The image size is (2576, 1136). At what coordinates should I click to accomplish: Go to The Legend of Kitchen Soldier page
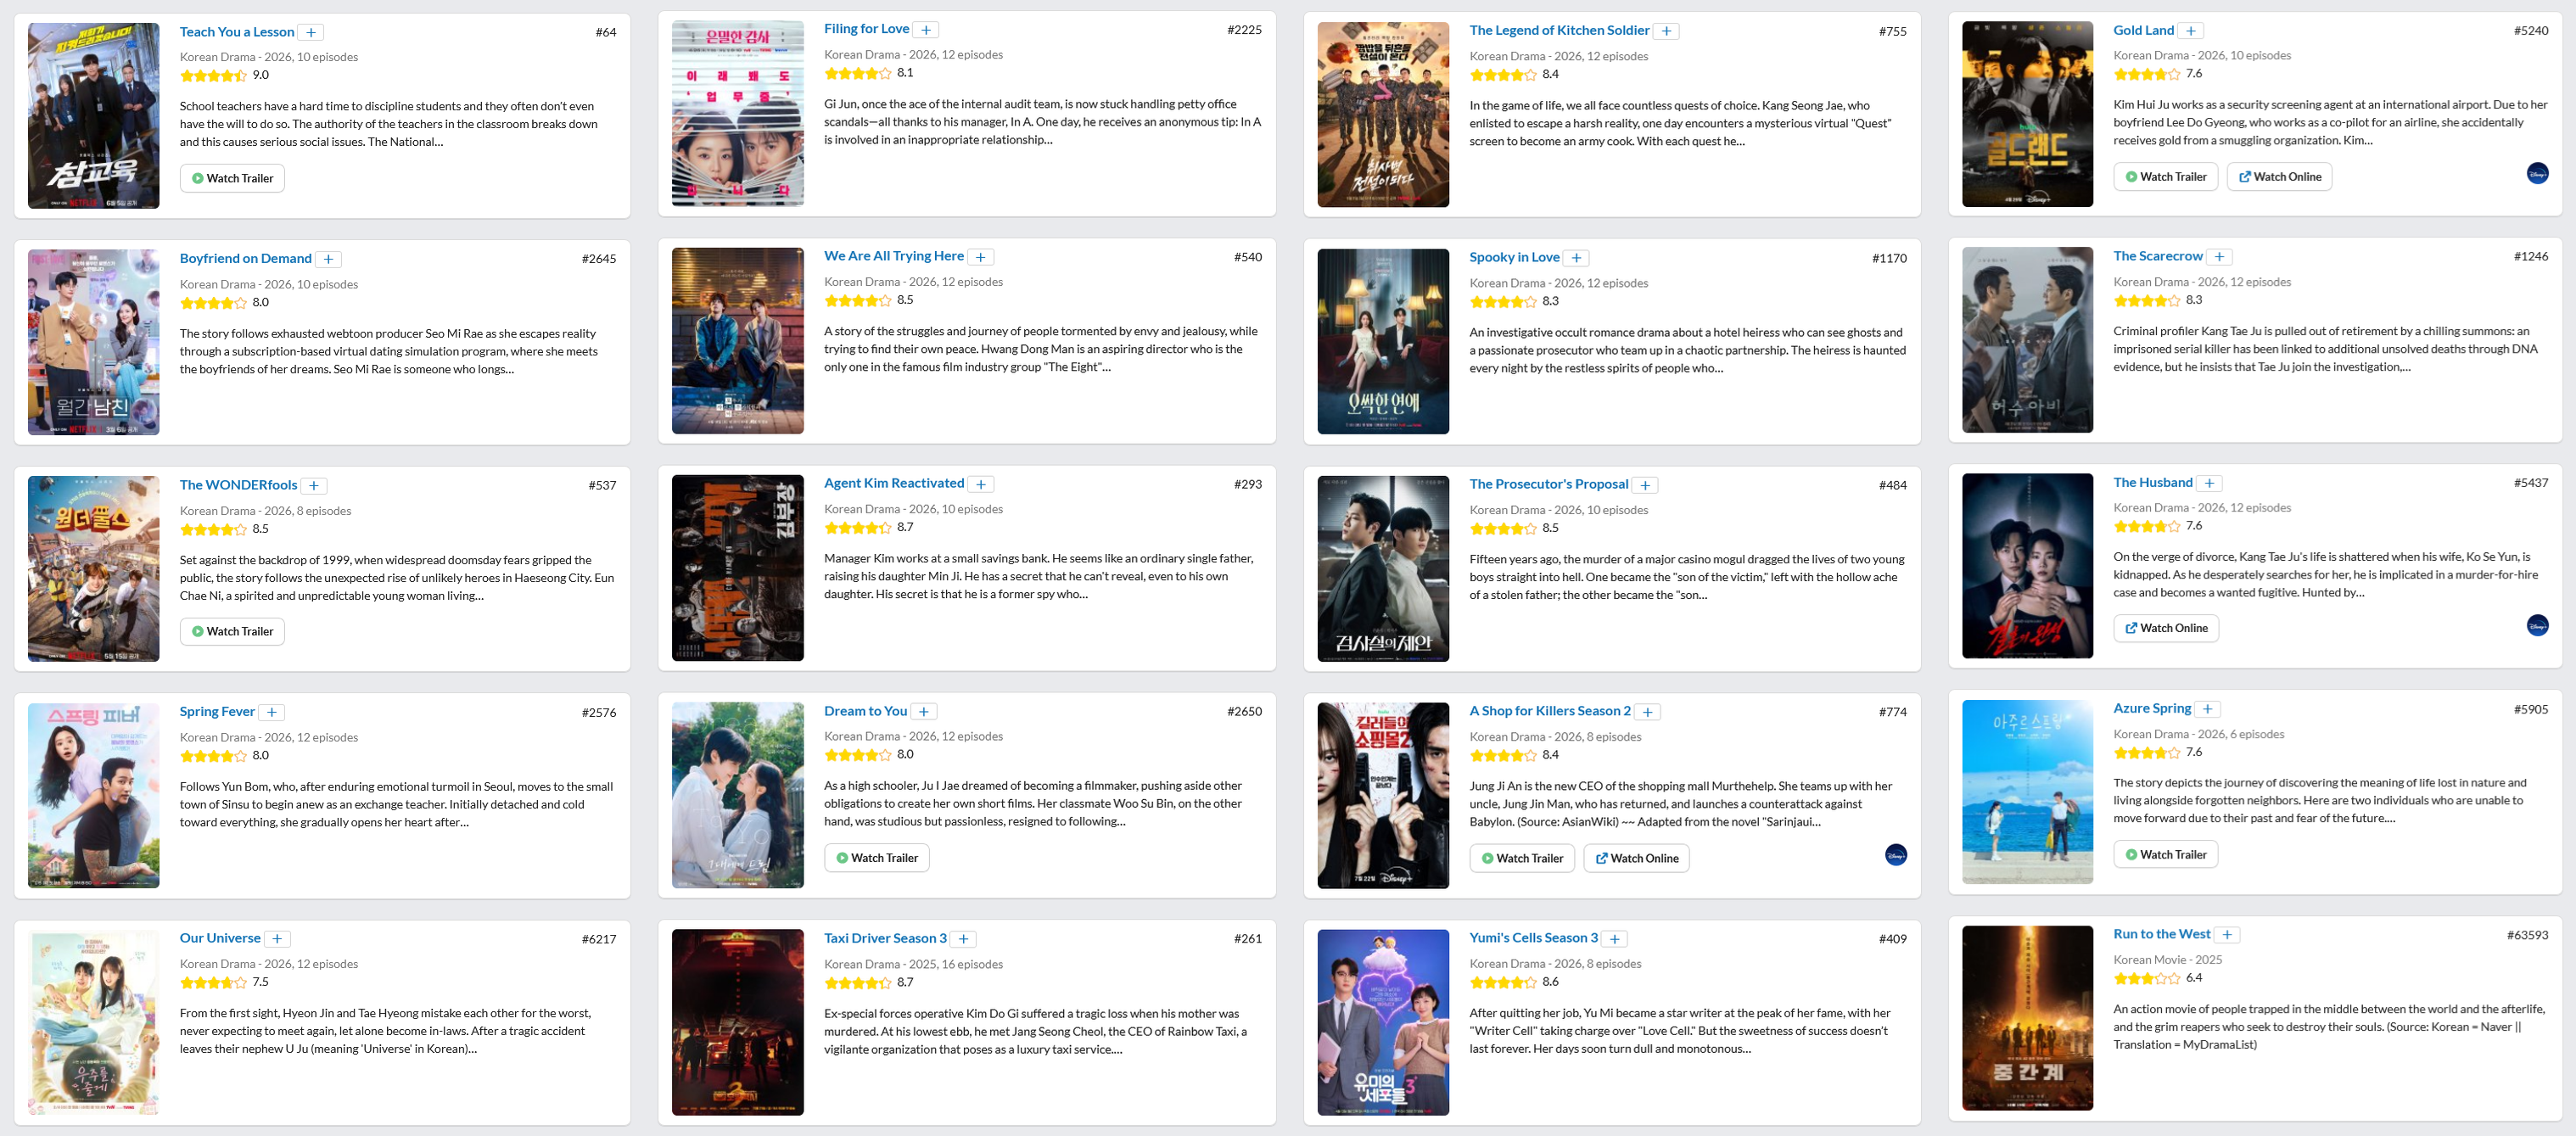click(1560, 31)
